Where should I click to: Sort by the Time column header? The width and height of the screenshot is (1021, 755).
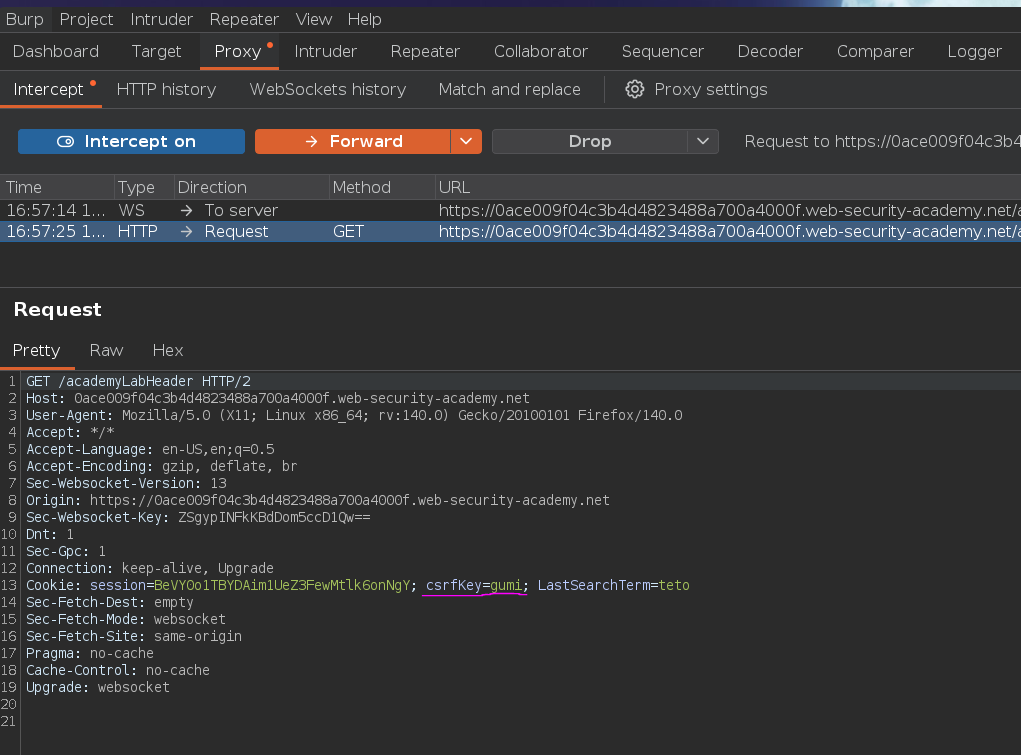[57, 188]
